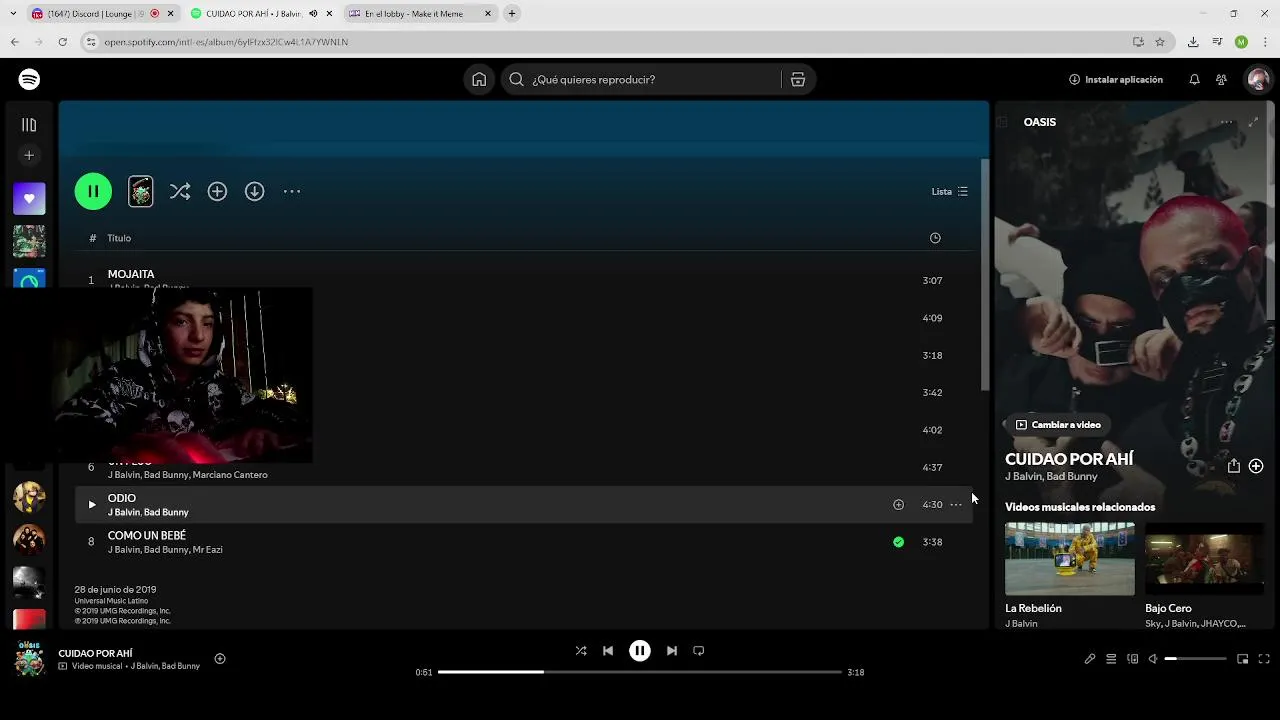Viewport: 1280px width, 720px height.
Task: Click the Spotify logo
Action: (x=29, y=79)
